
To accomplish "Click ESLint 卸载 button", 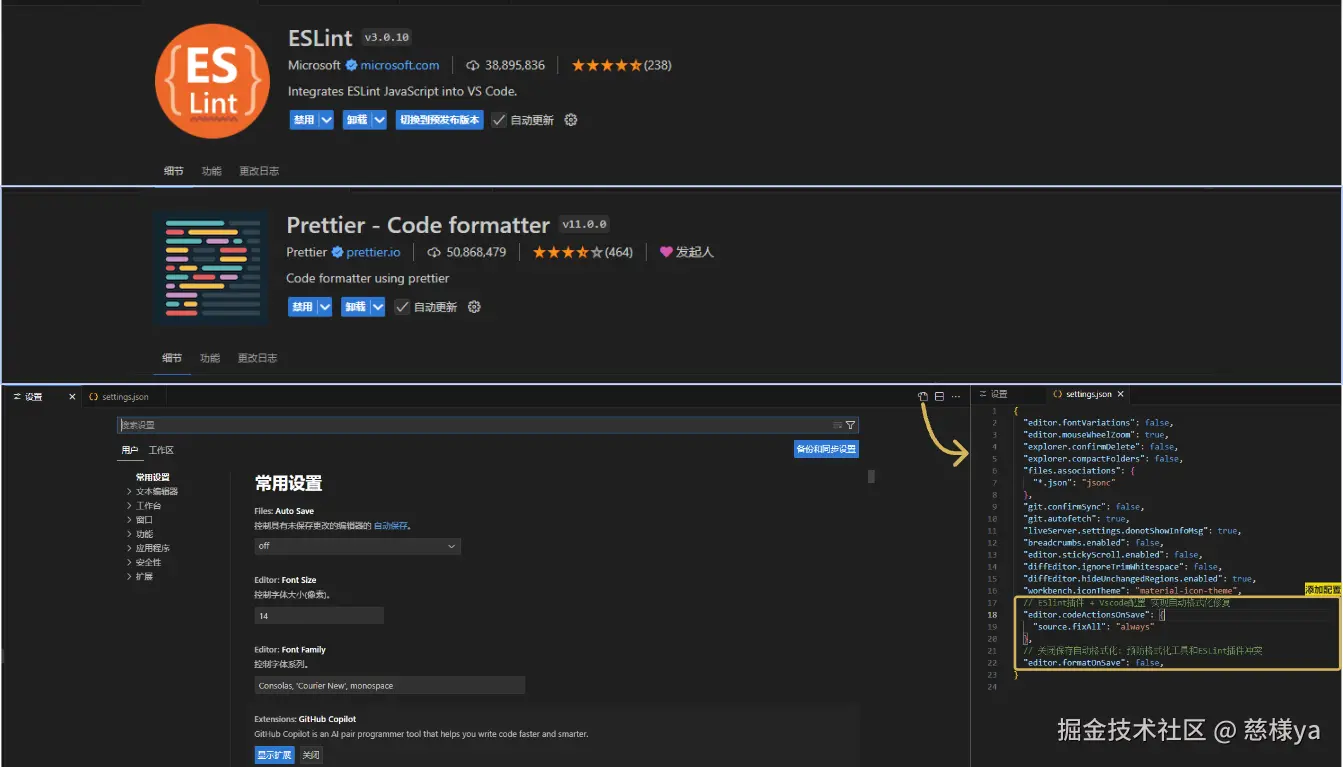I will (x=356, y=120).
